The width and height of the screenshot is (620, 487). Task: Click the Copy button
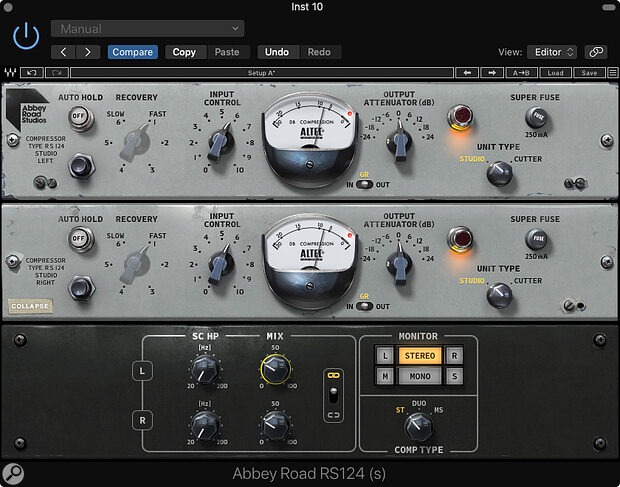tap(184, 52)
